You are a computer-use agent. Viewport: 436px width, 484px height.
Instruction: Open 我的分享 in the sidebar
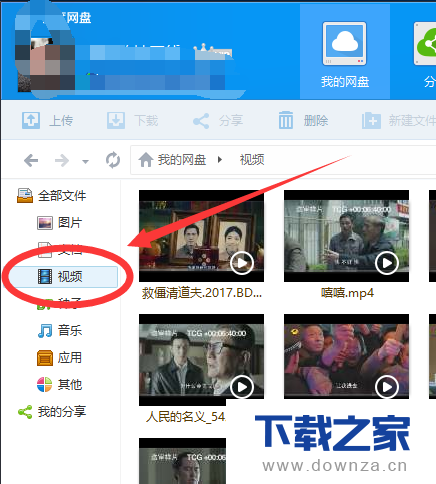52,412
